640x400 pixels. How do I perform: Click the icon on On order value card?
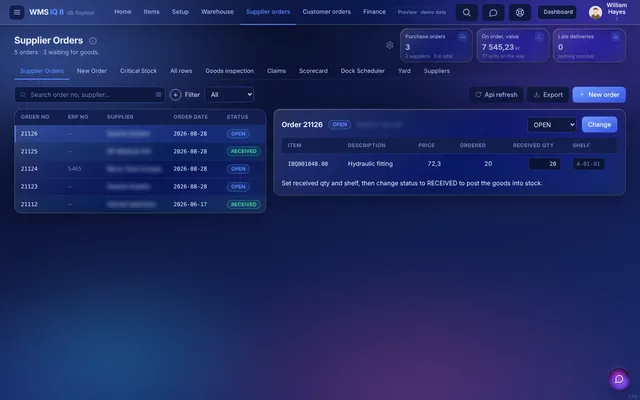click(x=539, y=37)
